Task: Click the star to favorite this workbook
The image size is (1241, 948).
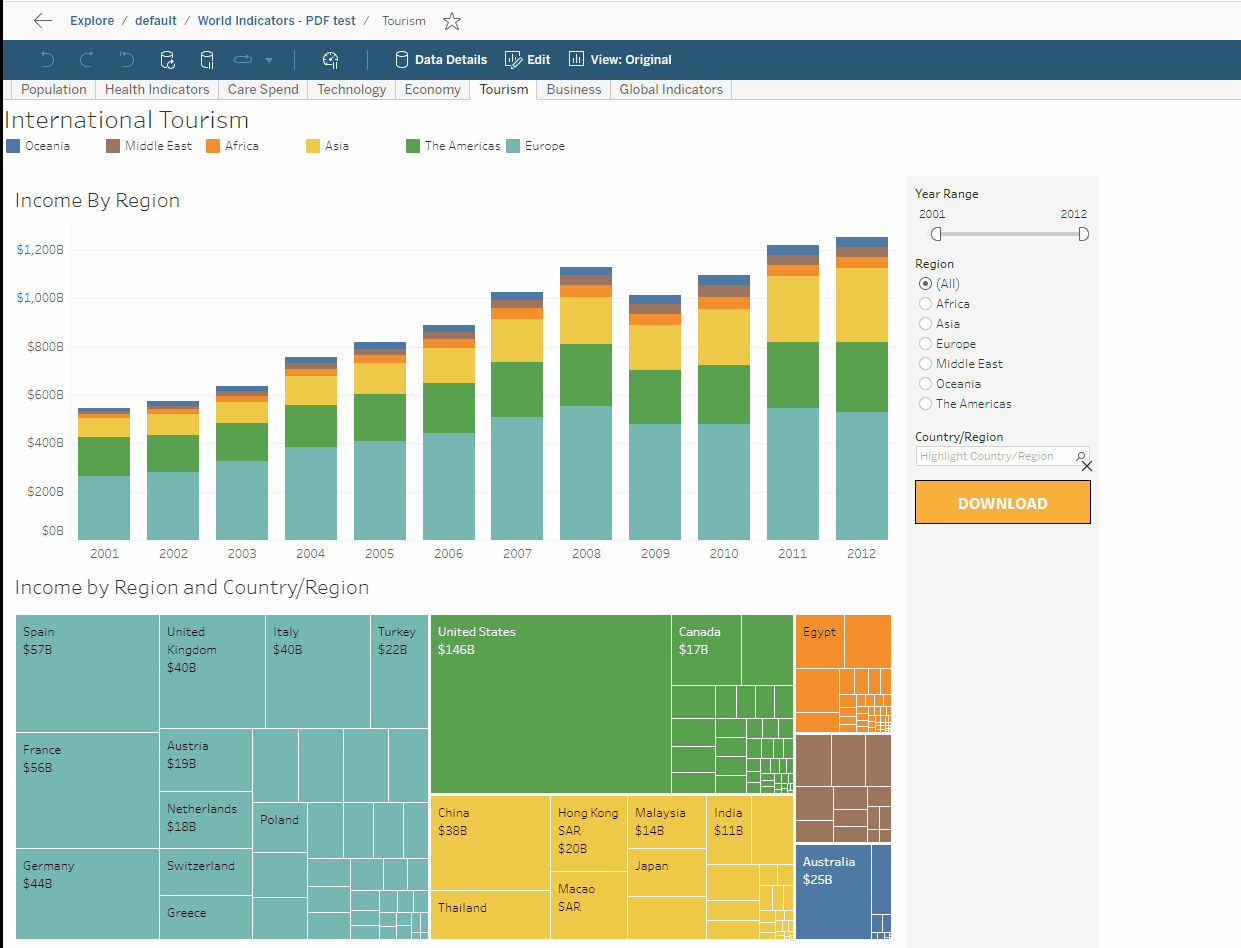Action: click(451, 20)
